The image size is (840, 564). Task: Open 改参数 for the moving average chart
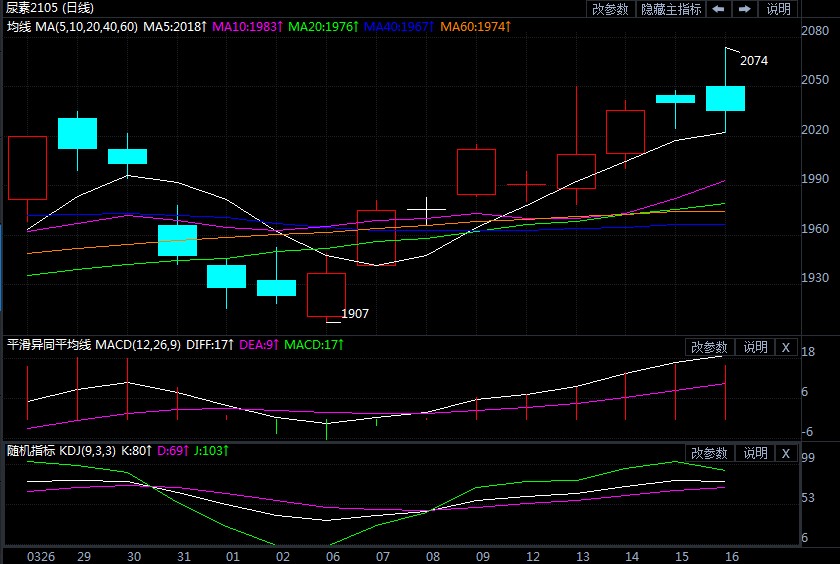tap(610, 9)
